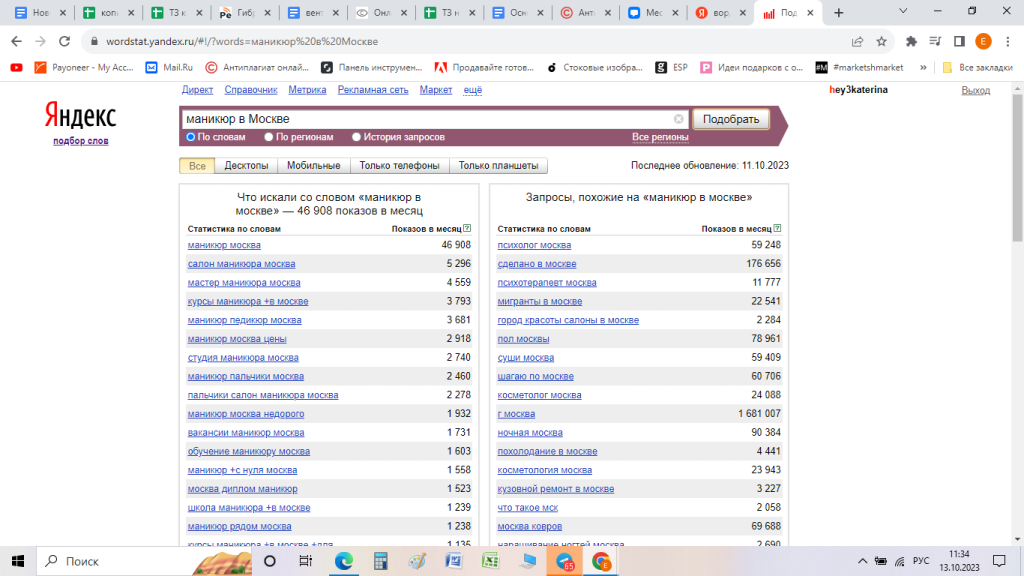
Task: Open the Mail.Ru bookmark
Action: click(169, 67)
